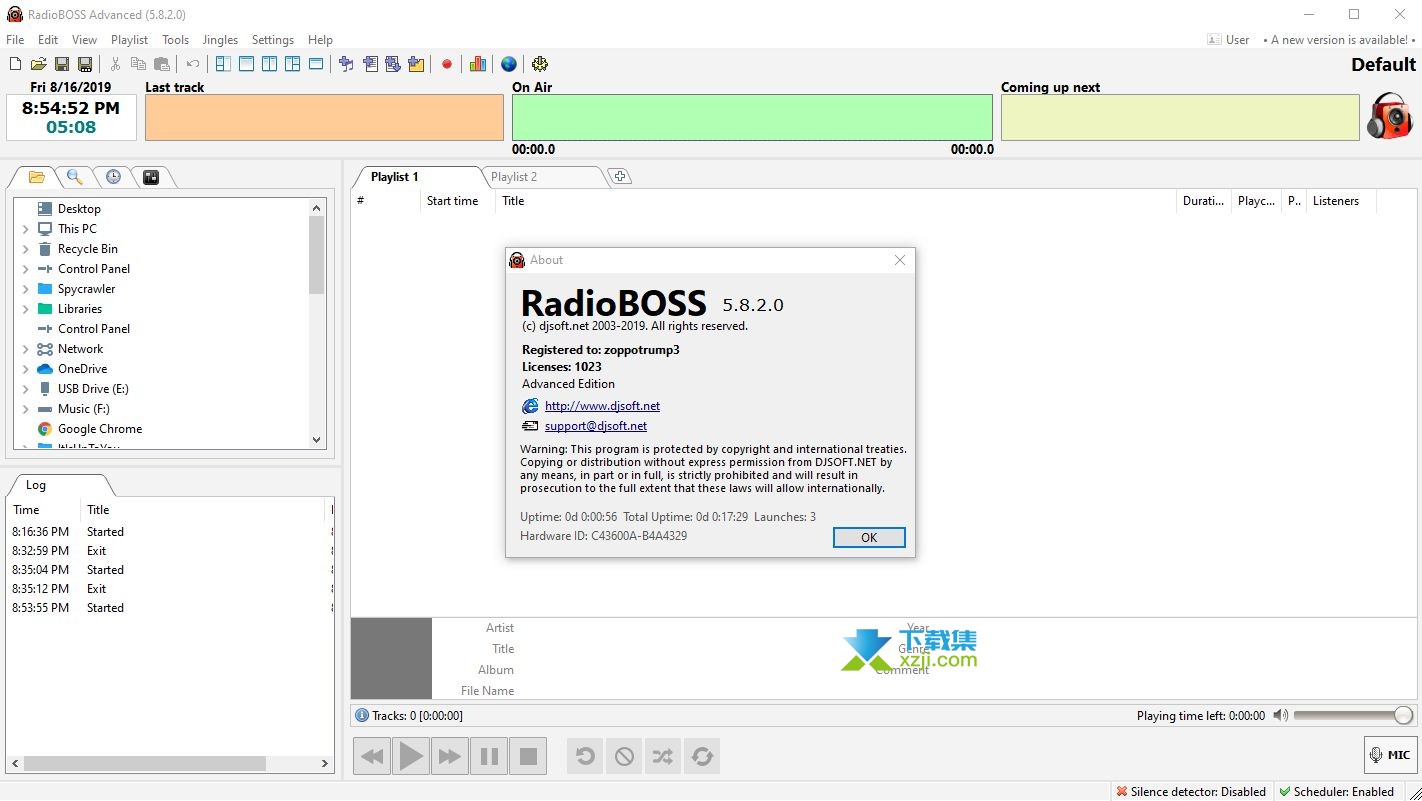Click the support@djsoft.net email link

[596, 426]
